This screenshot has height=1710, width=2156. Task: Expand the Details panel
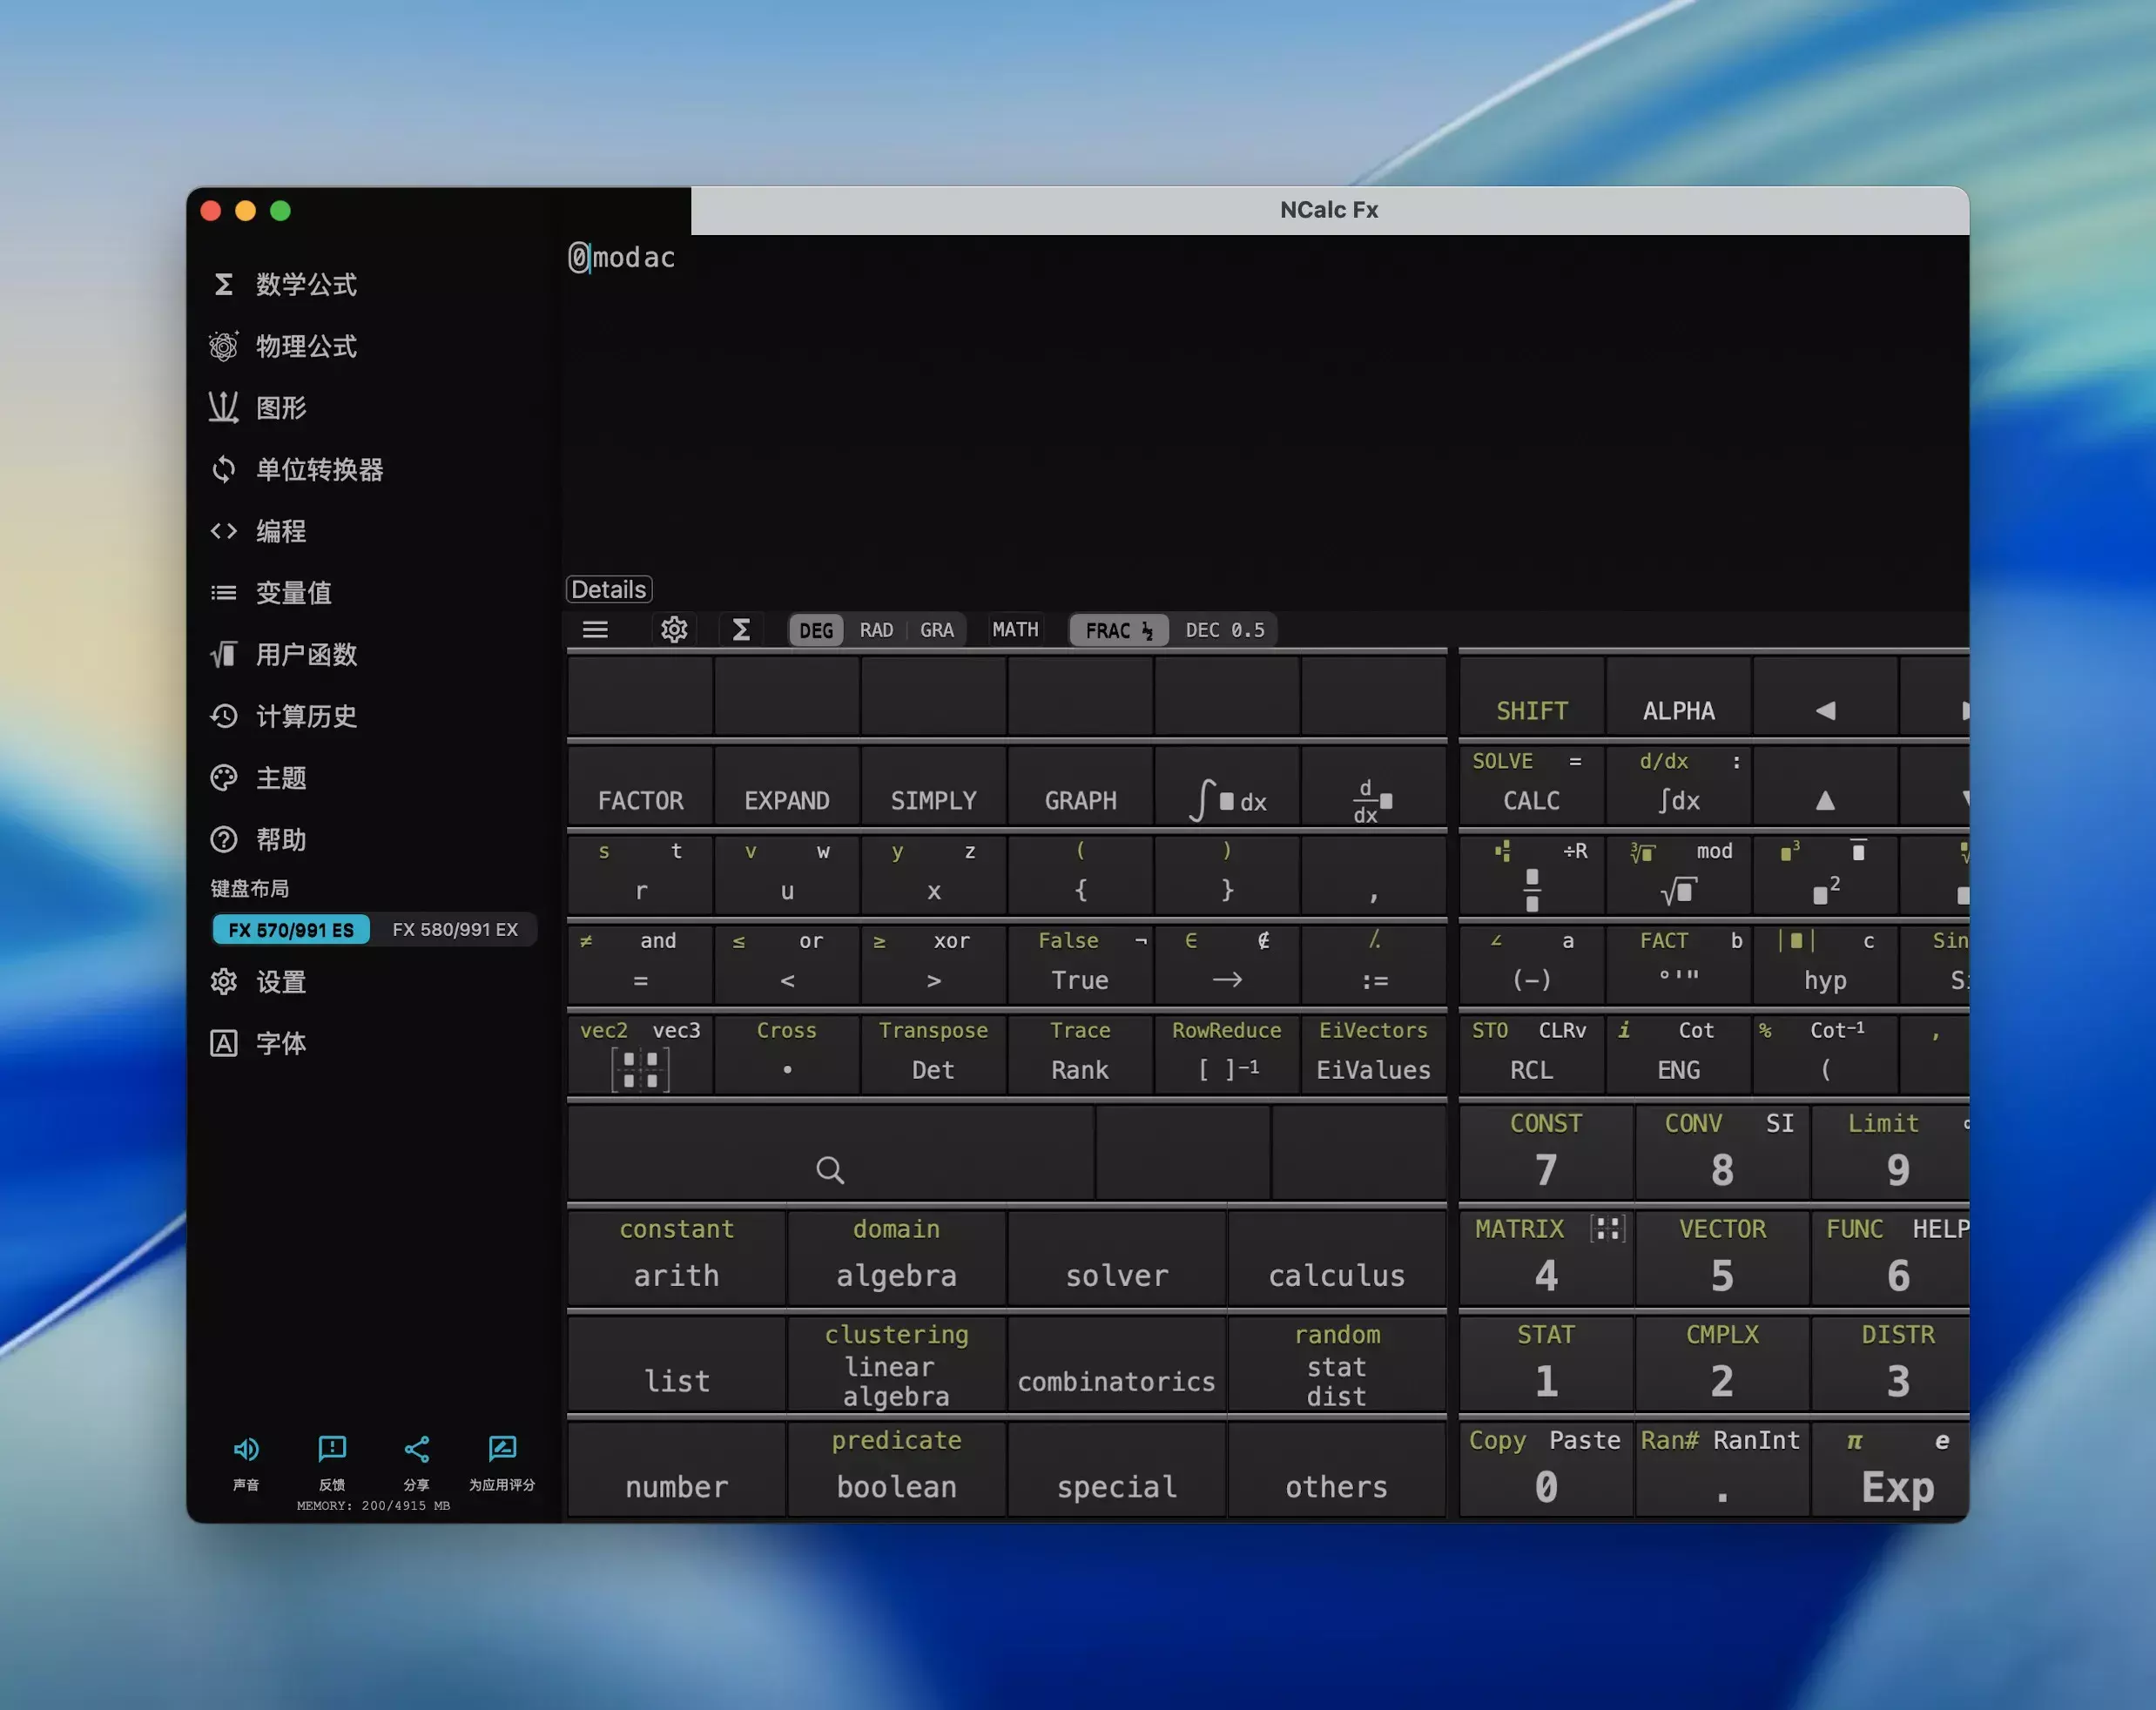[x=609, y=590]
